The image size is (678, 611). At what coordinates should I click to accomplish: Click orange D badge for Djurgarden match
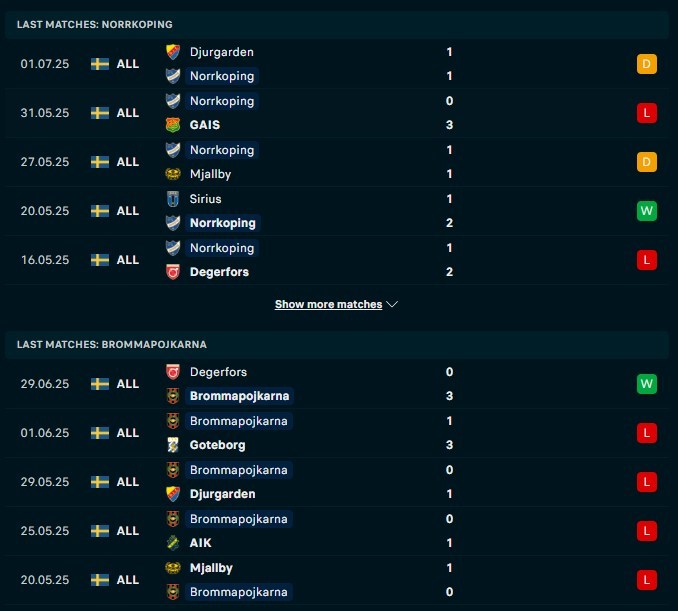[x=646, y=64]
